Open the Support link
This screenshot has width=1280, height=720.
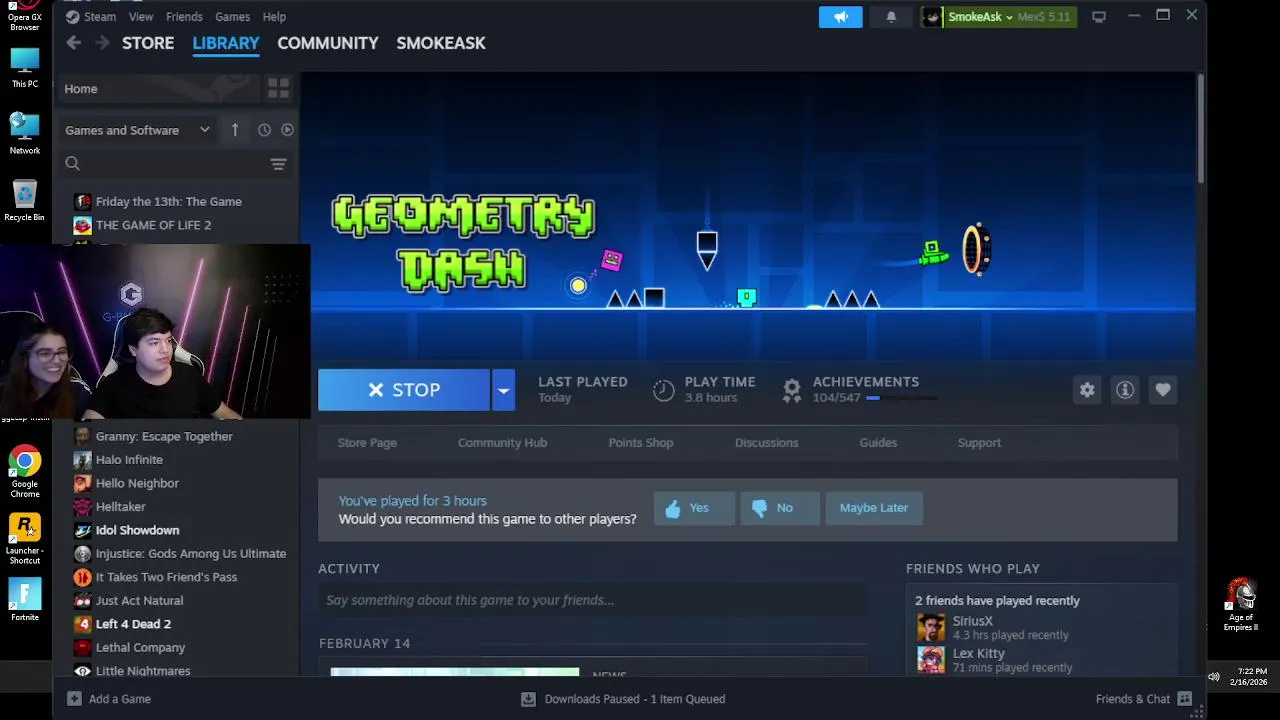tap(979, 443)
